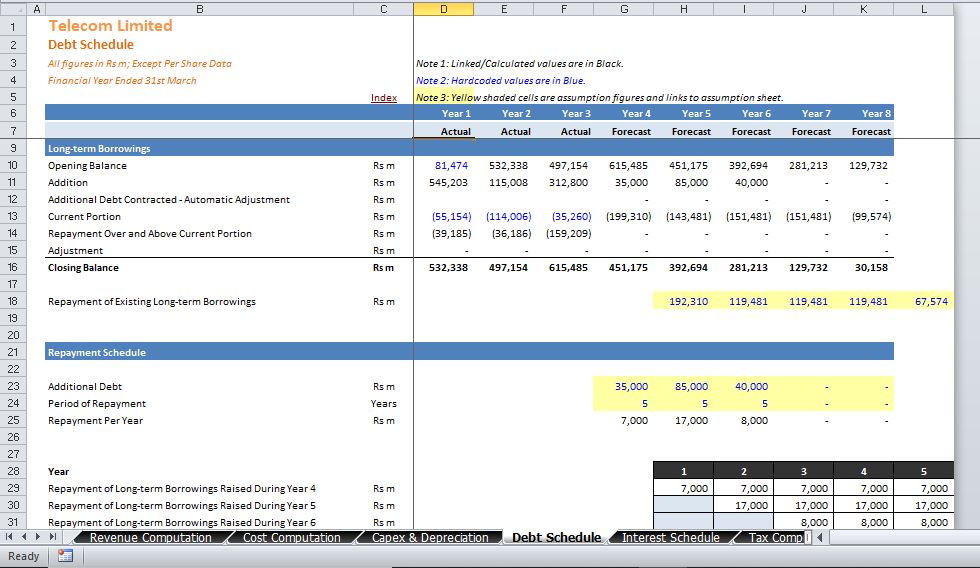
Task: Follow the Index hyperlink
Action: click(384, 97)
